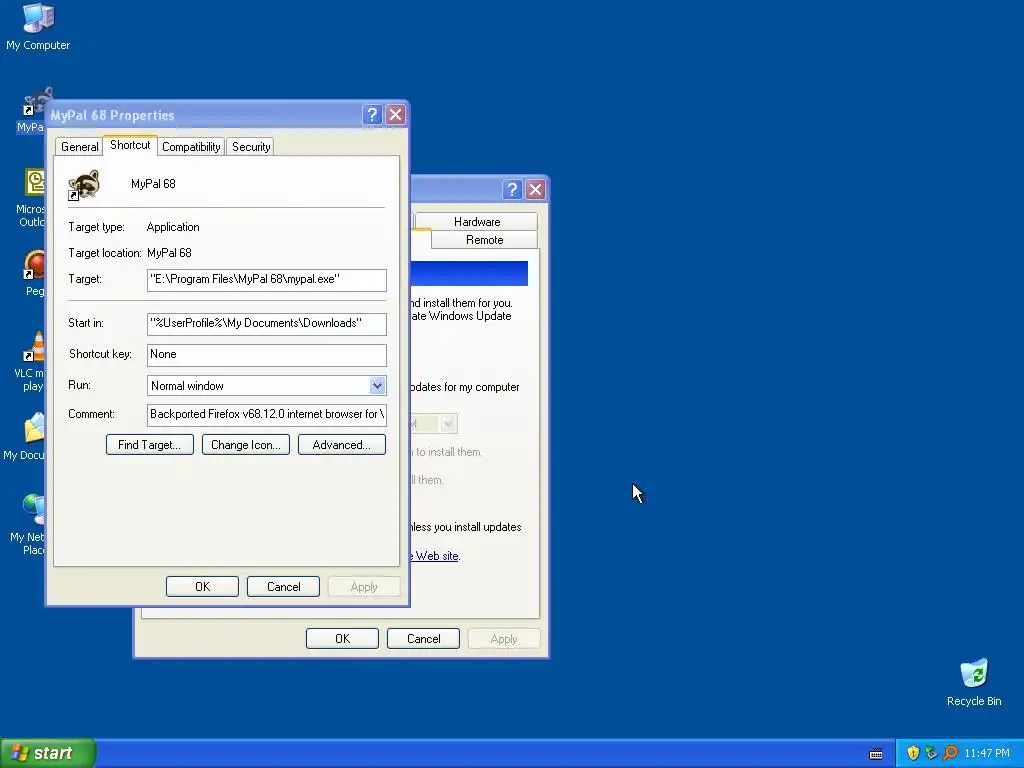The width and height of the screenshot is (1024, 768).
Task: Click Change Icon button
Action: (246, 445)
